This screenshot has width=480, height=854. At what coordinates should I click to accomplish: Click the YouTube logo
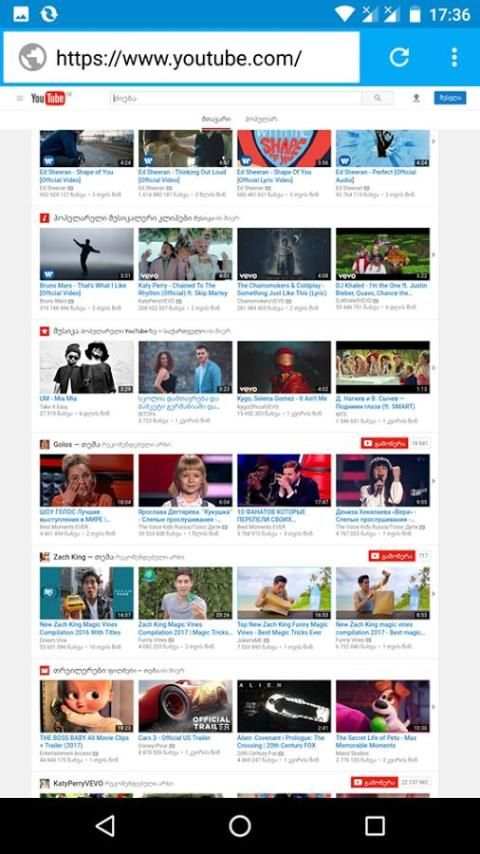click(48, 98)
